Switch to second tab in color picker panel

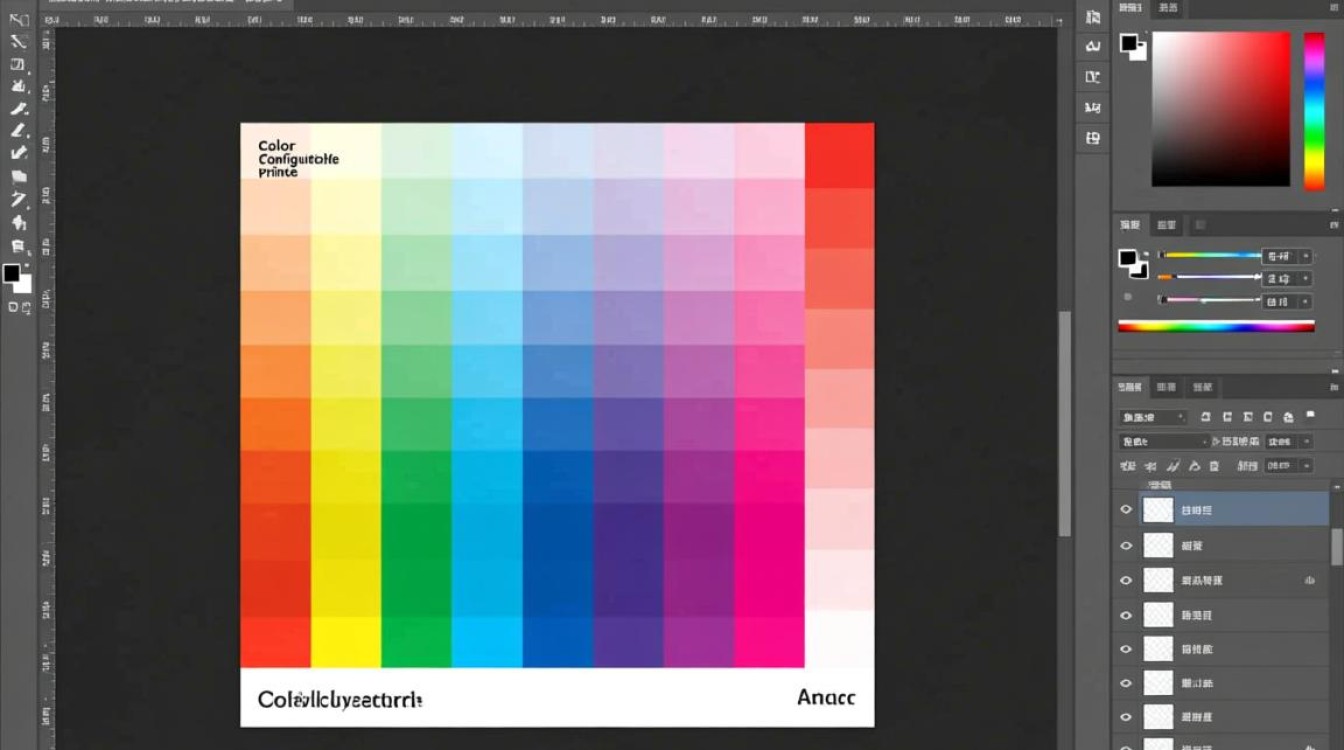[x=1167, y=8]
